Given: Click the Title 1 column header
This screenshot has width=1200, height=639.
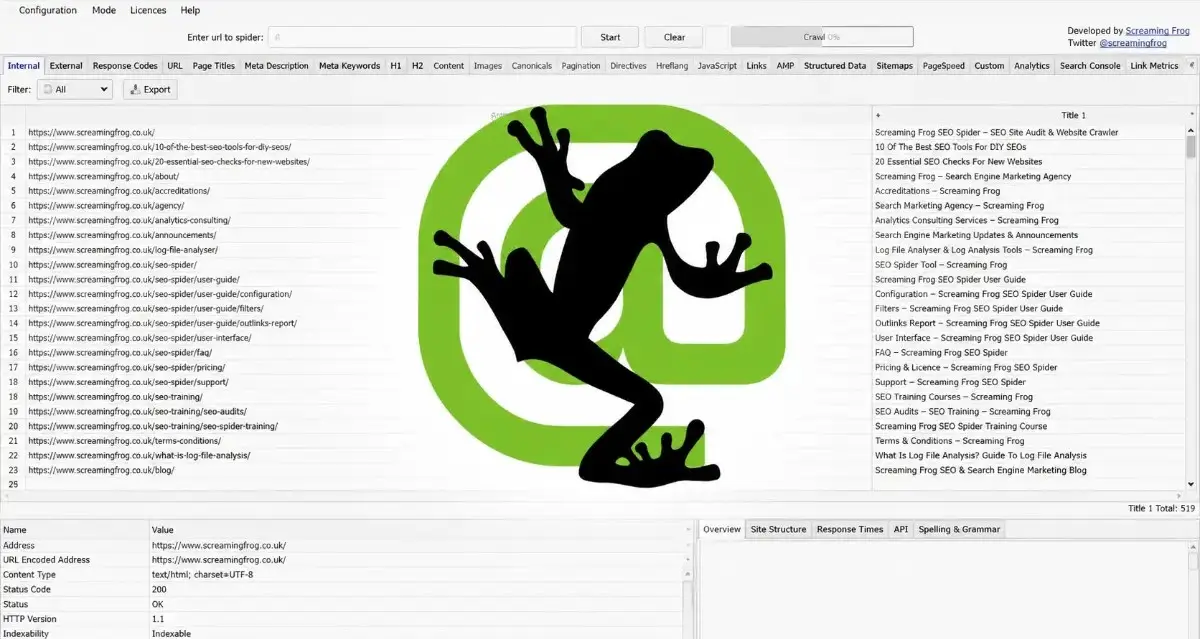Looking at the screenshot, I should [x=1073, y=115].
